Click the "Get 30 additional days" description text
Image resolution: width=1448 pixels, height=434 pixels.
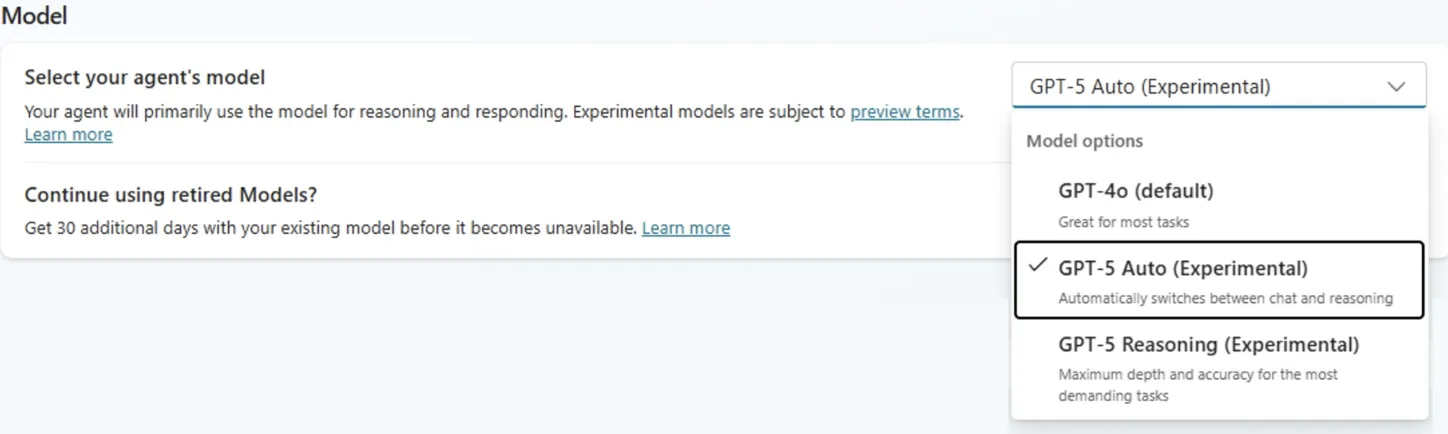click(x=330, y=228)
